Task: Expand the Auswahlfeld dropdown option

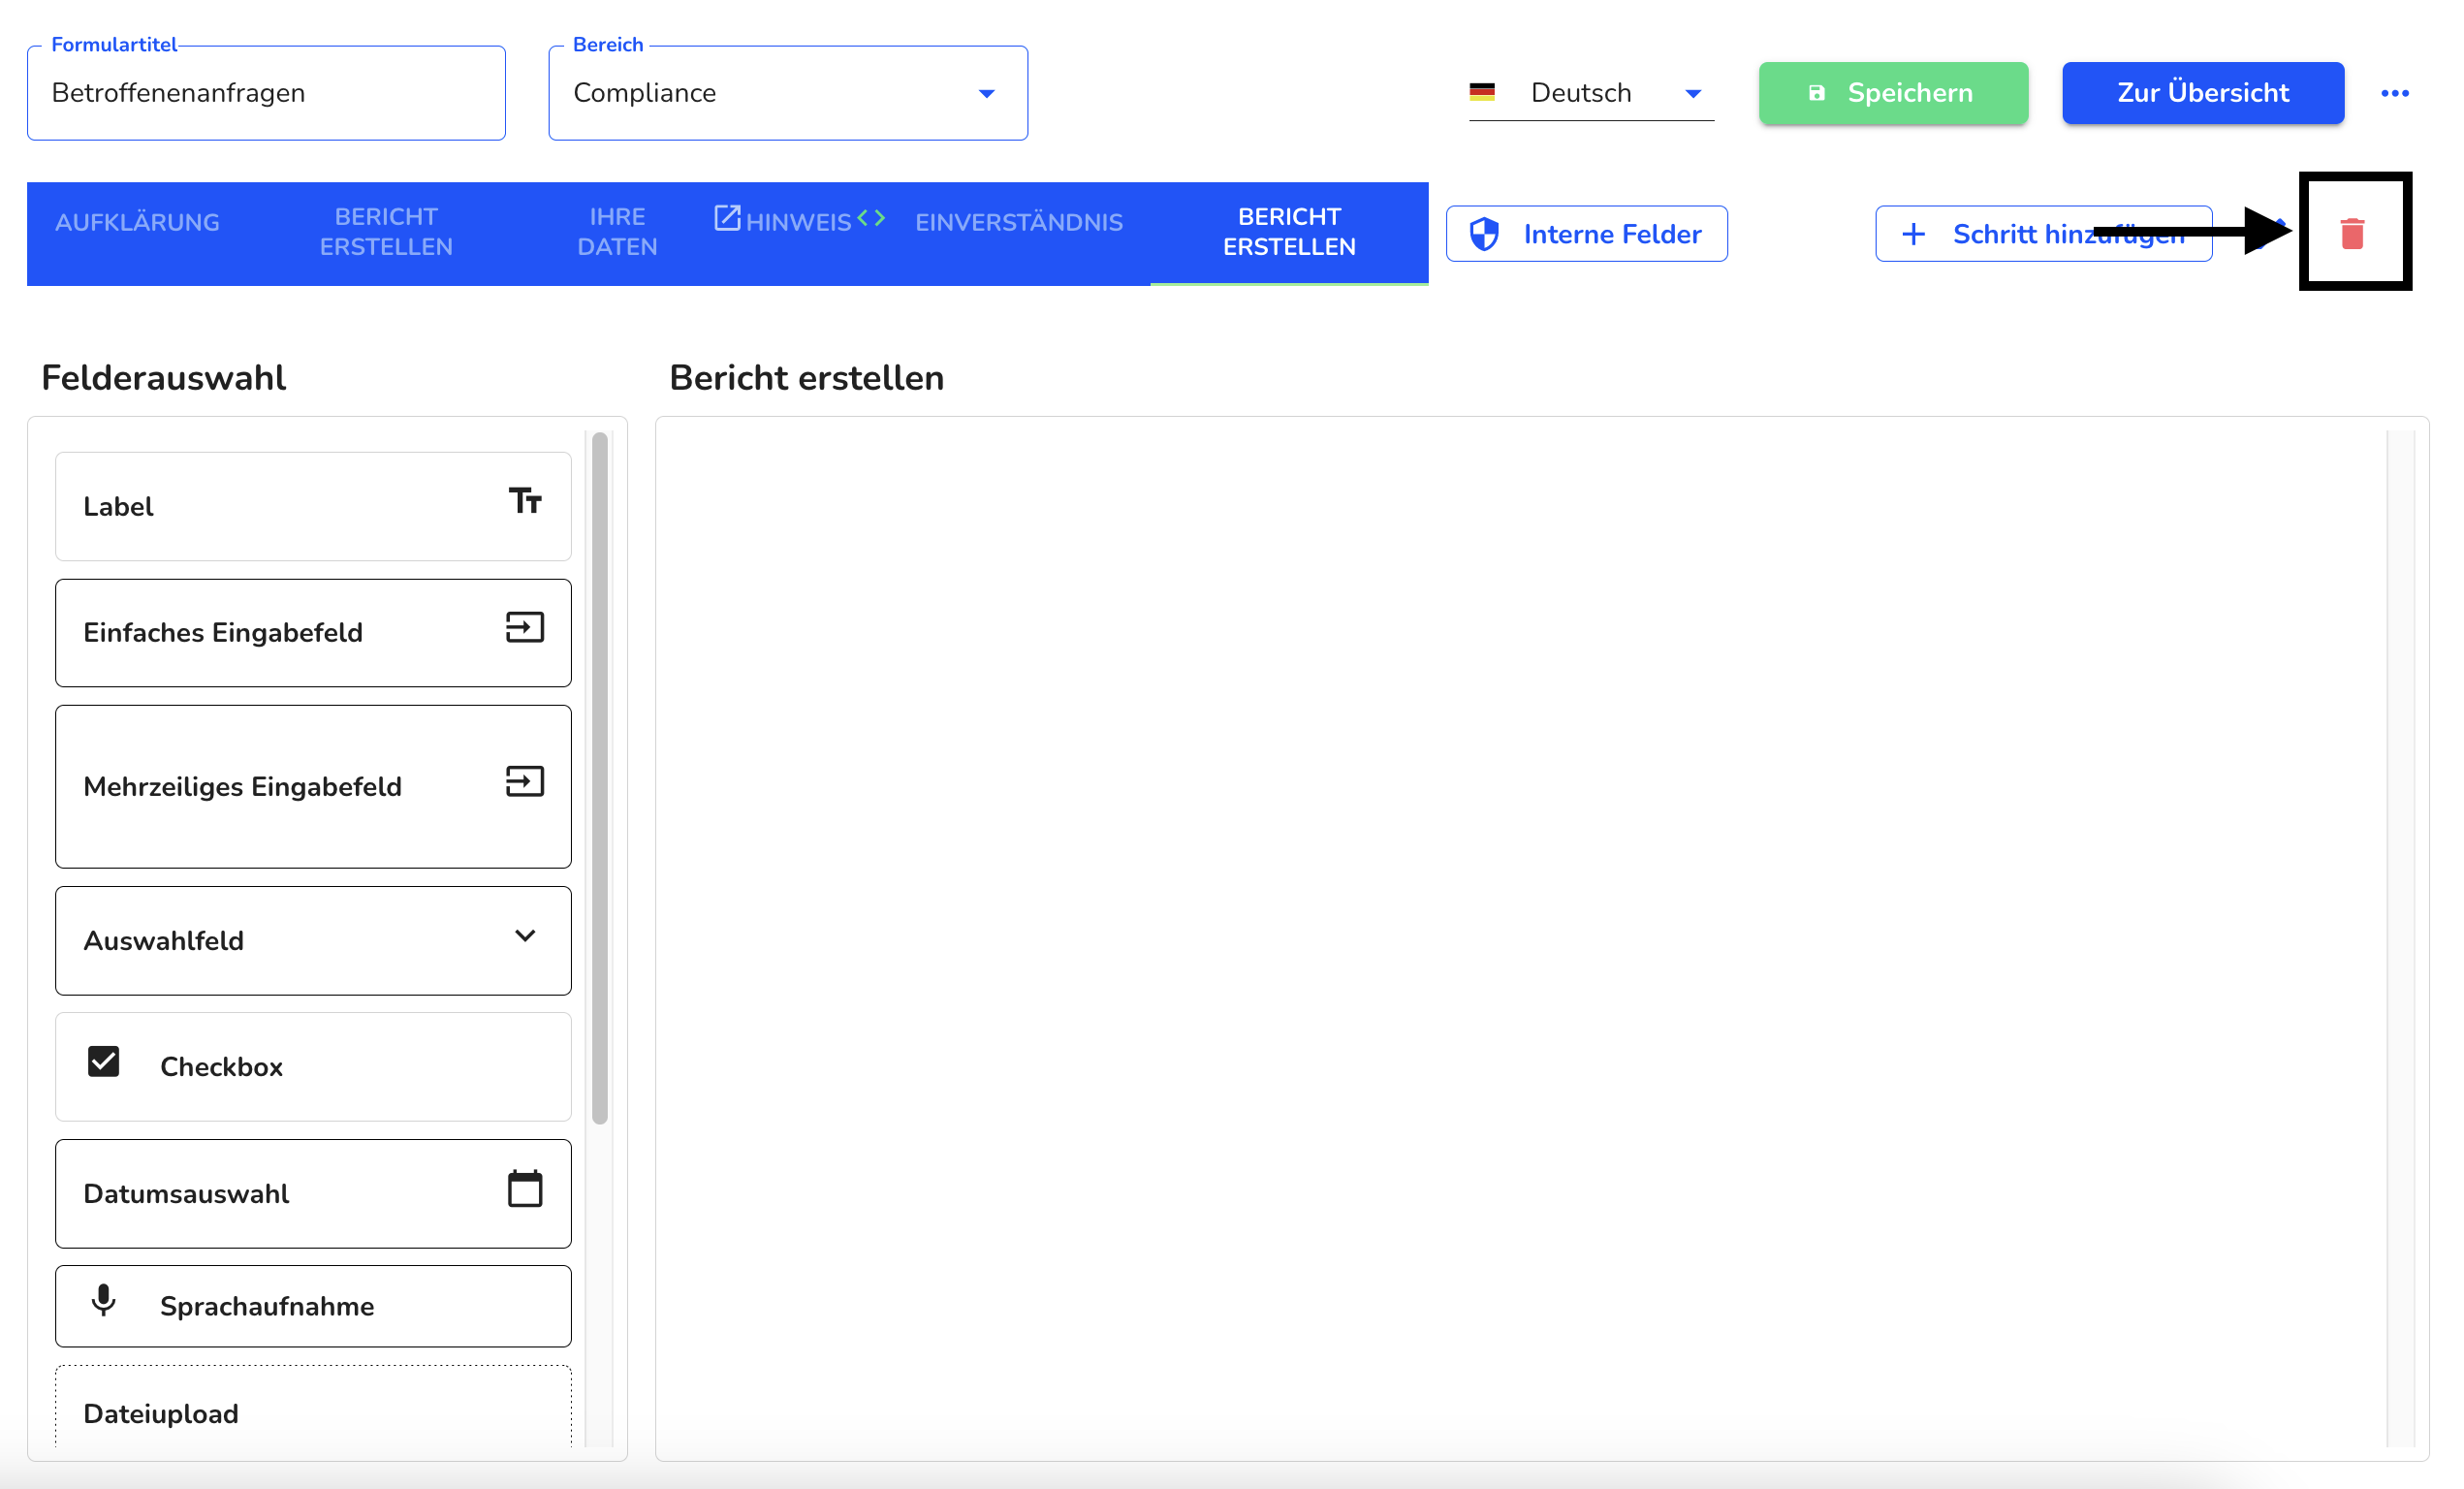Action: tap(524, 936)
